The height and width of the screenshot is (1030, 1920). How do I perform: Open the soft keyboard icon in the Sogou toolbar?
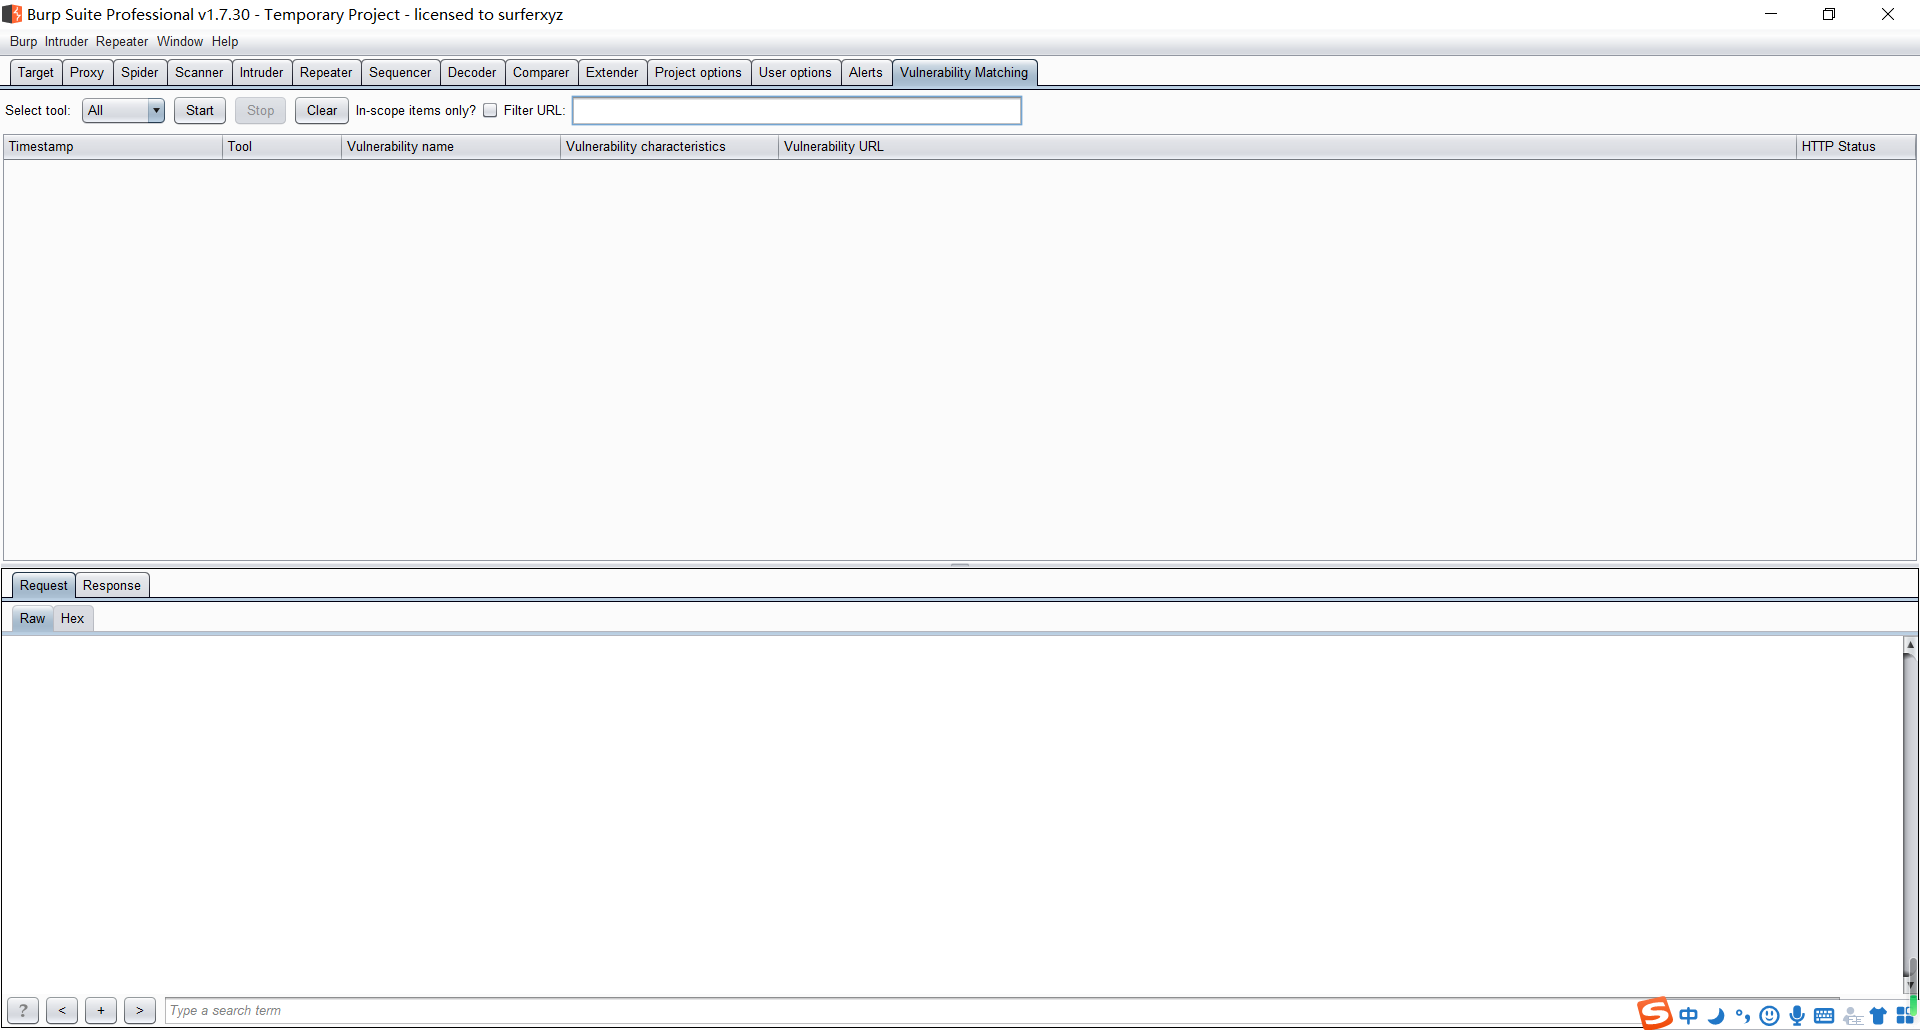[1824, 1016]
